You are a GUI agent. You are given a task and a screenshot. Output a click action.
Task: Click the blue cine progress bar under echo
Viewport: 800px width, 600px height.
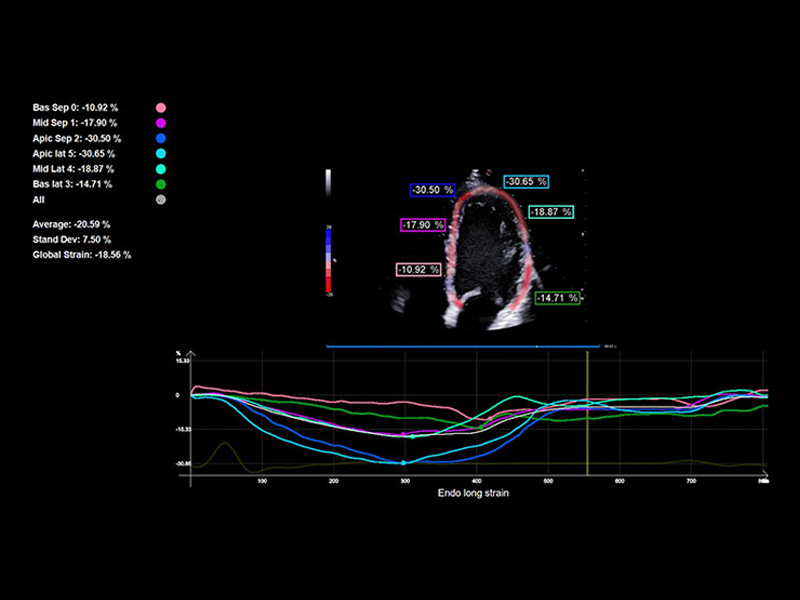[463, 346]
